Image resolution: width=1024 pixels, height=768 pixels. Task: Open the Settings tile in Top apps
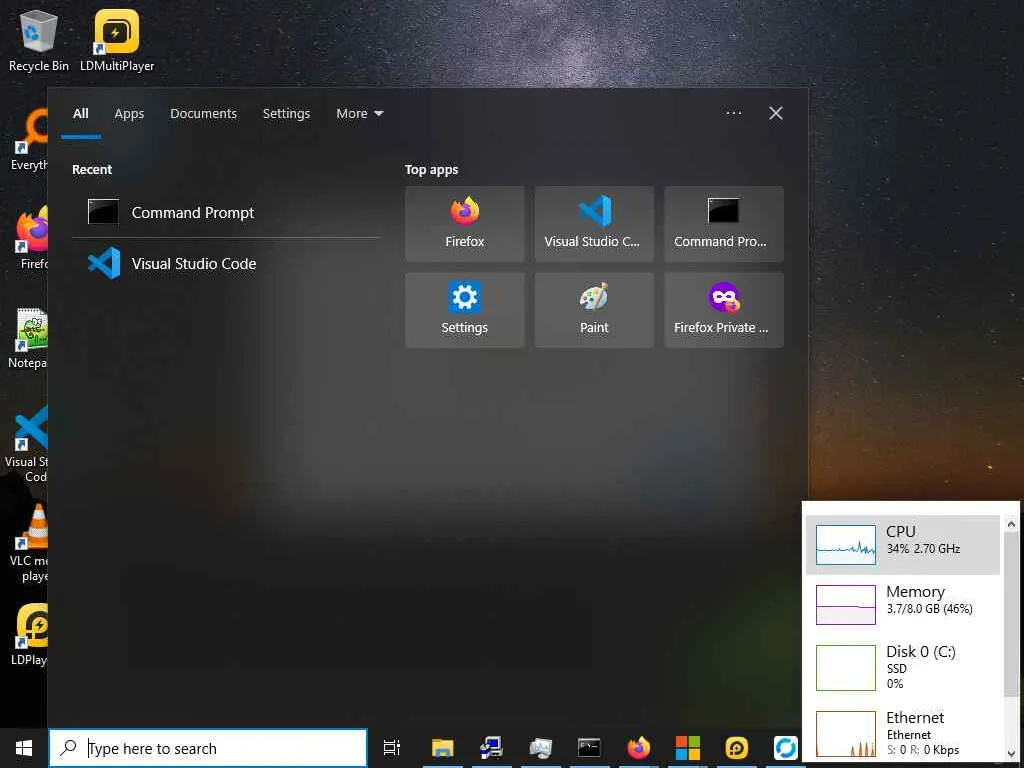[464, 310]
